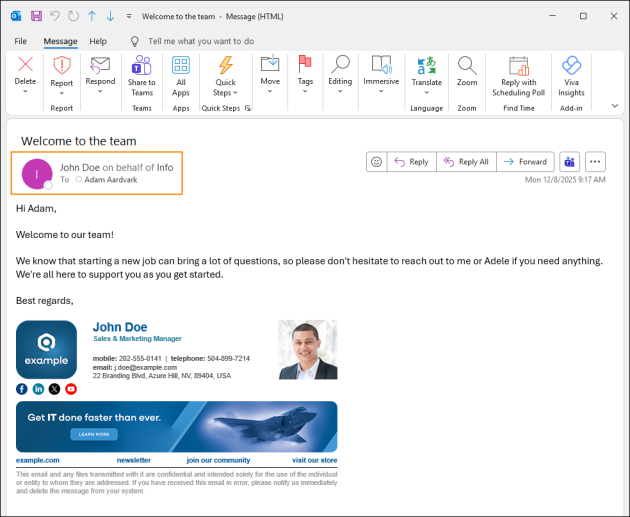The height and width of the screenshot is (517, 630).
Task: Click the Facebook icon in signature
Action: [x=22, y=389]
